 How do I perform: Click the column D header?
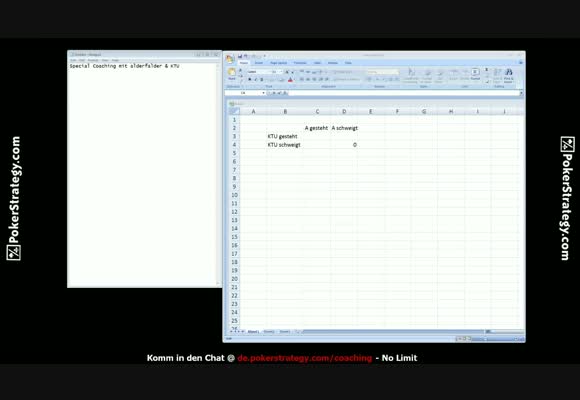[x=344, y=111]
